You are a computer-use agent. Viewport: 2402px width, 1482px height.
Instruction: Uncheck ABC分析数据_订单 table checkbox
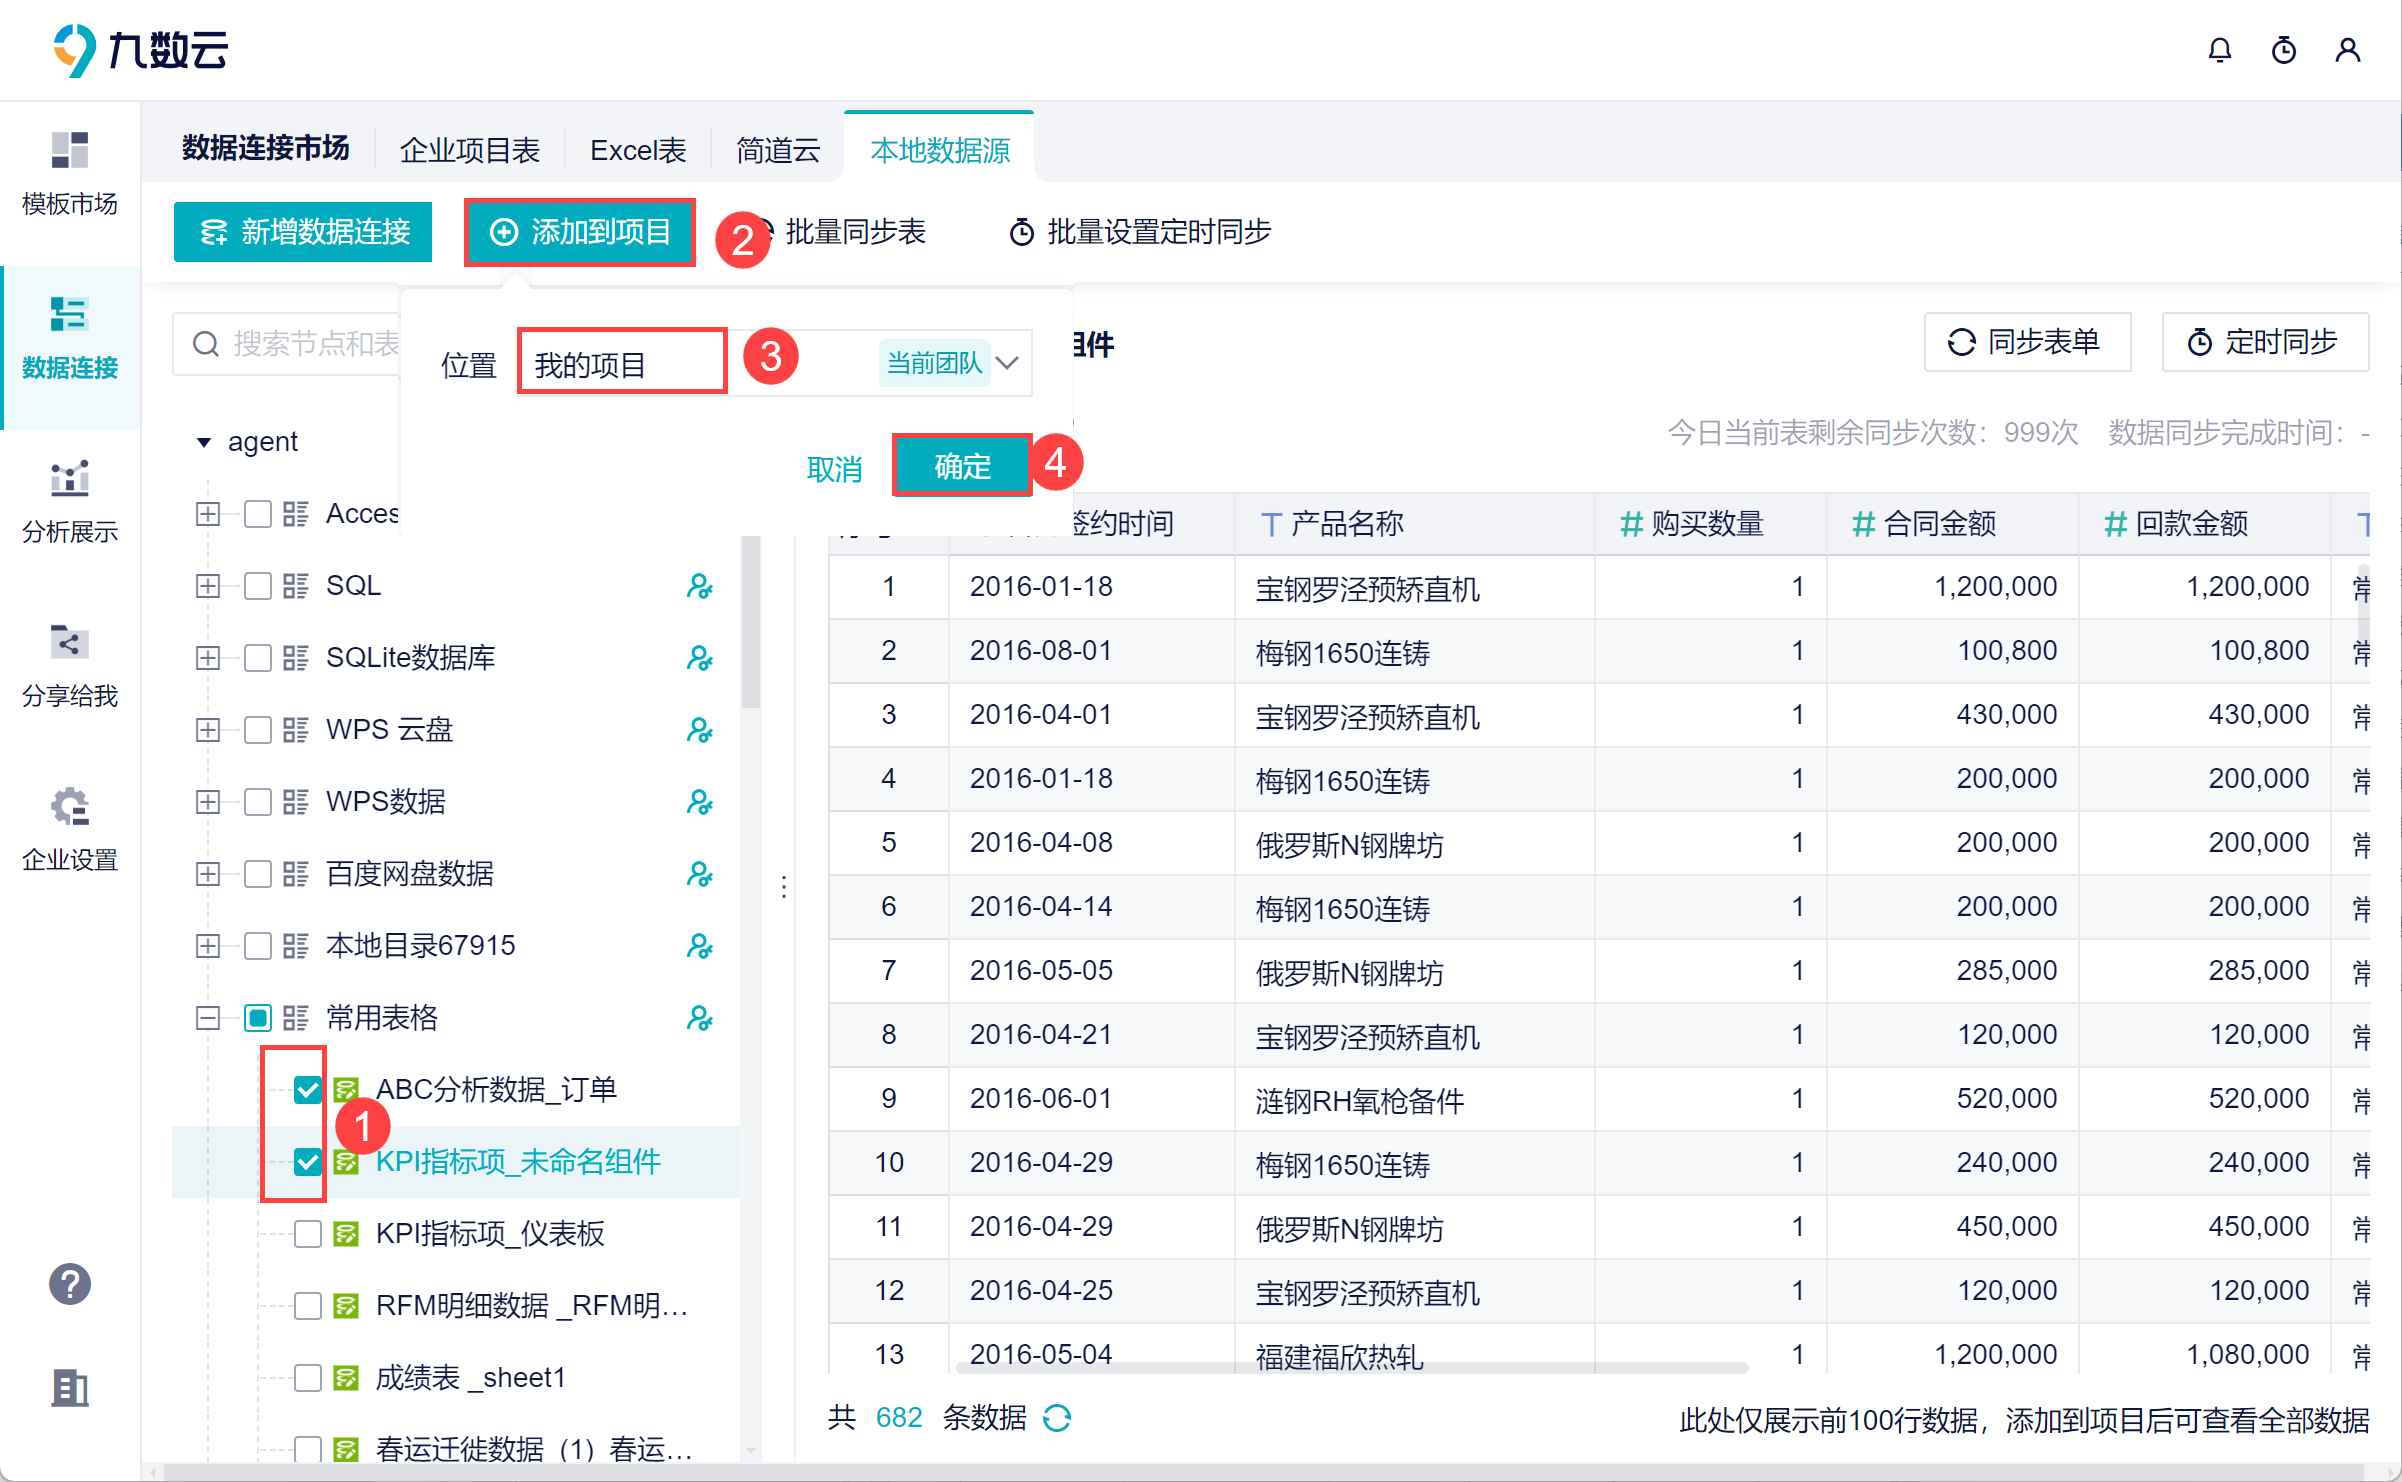point(307,1090)
